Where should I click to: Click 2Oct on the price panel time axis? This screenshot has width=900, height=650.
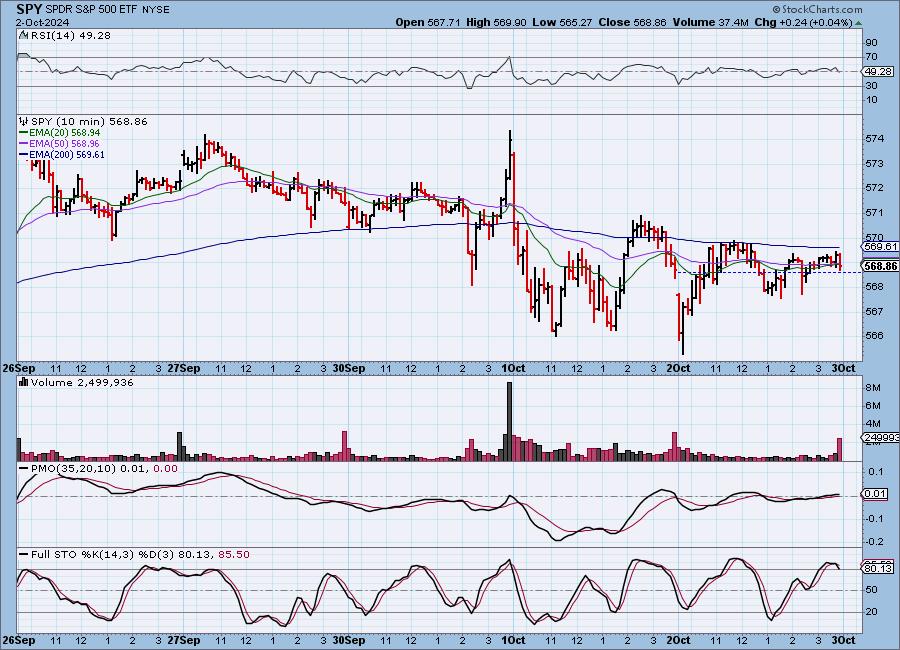678,369
